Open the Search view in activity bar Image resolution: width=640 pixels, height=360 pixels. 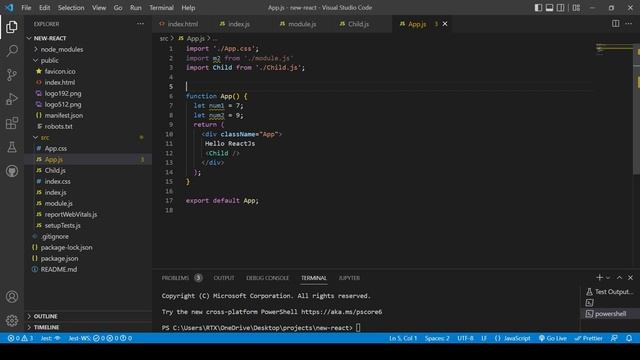12,51
